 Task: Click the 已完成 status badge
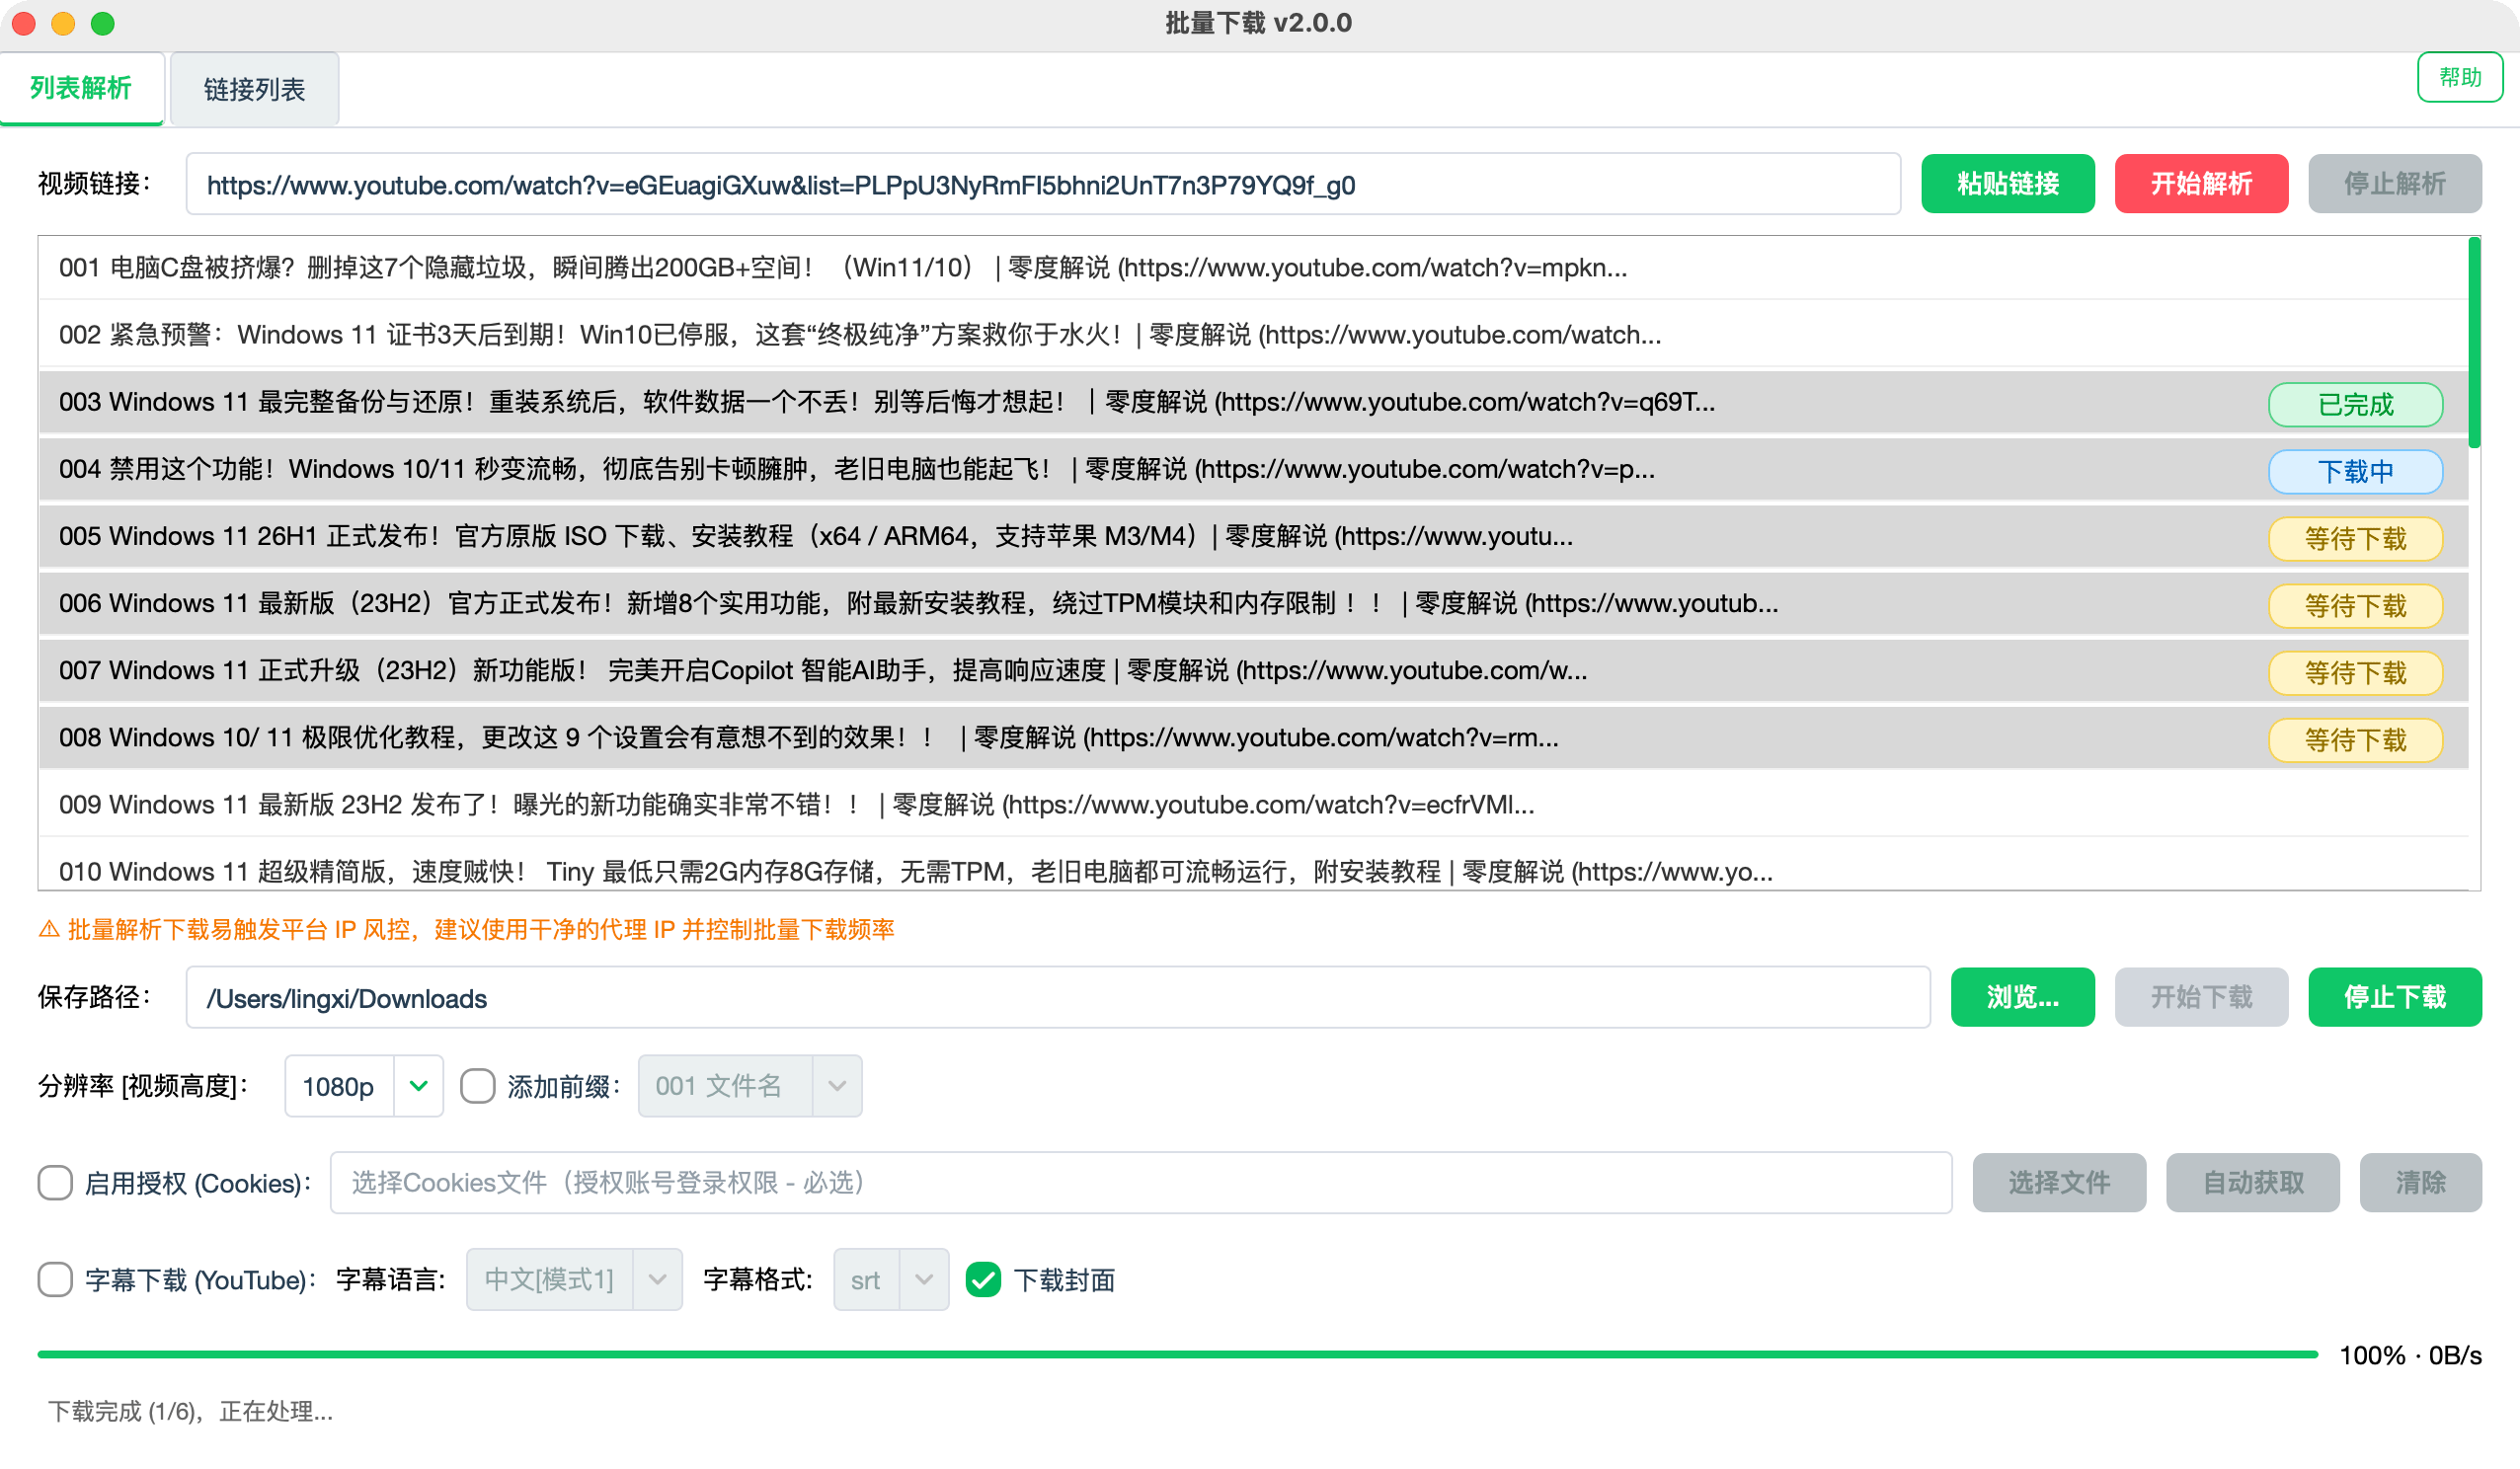tap(2355, 405)
